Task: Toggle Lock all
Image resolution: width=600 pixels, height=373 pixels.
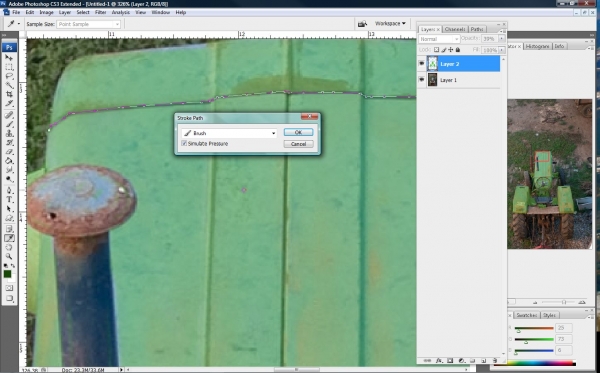Action: [458, 50]
